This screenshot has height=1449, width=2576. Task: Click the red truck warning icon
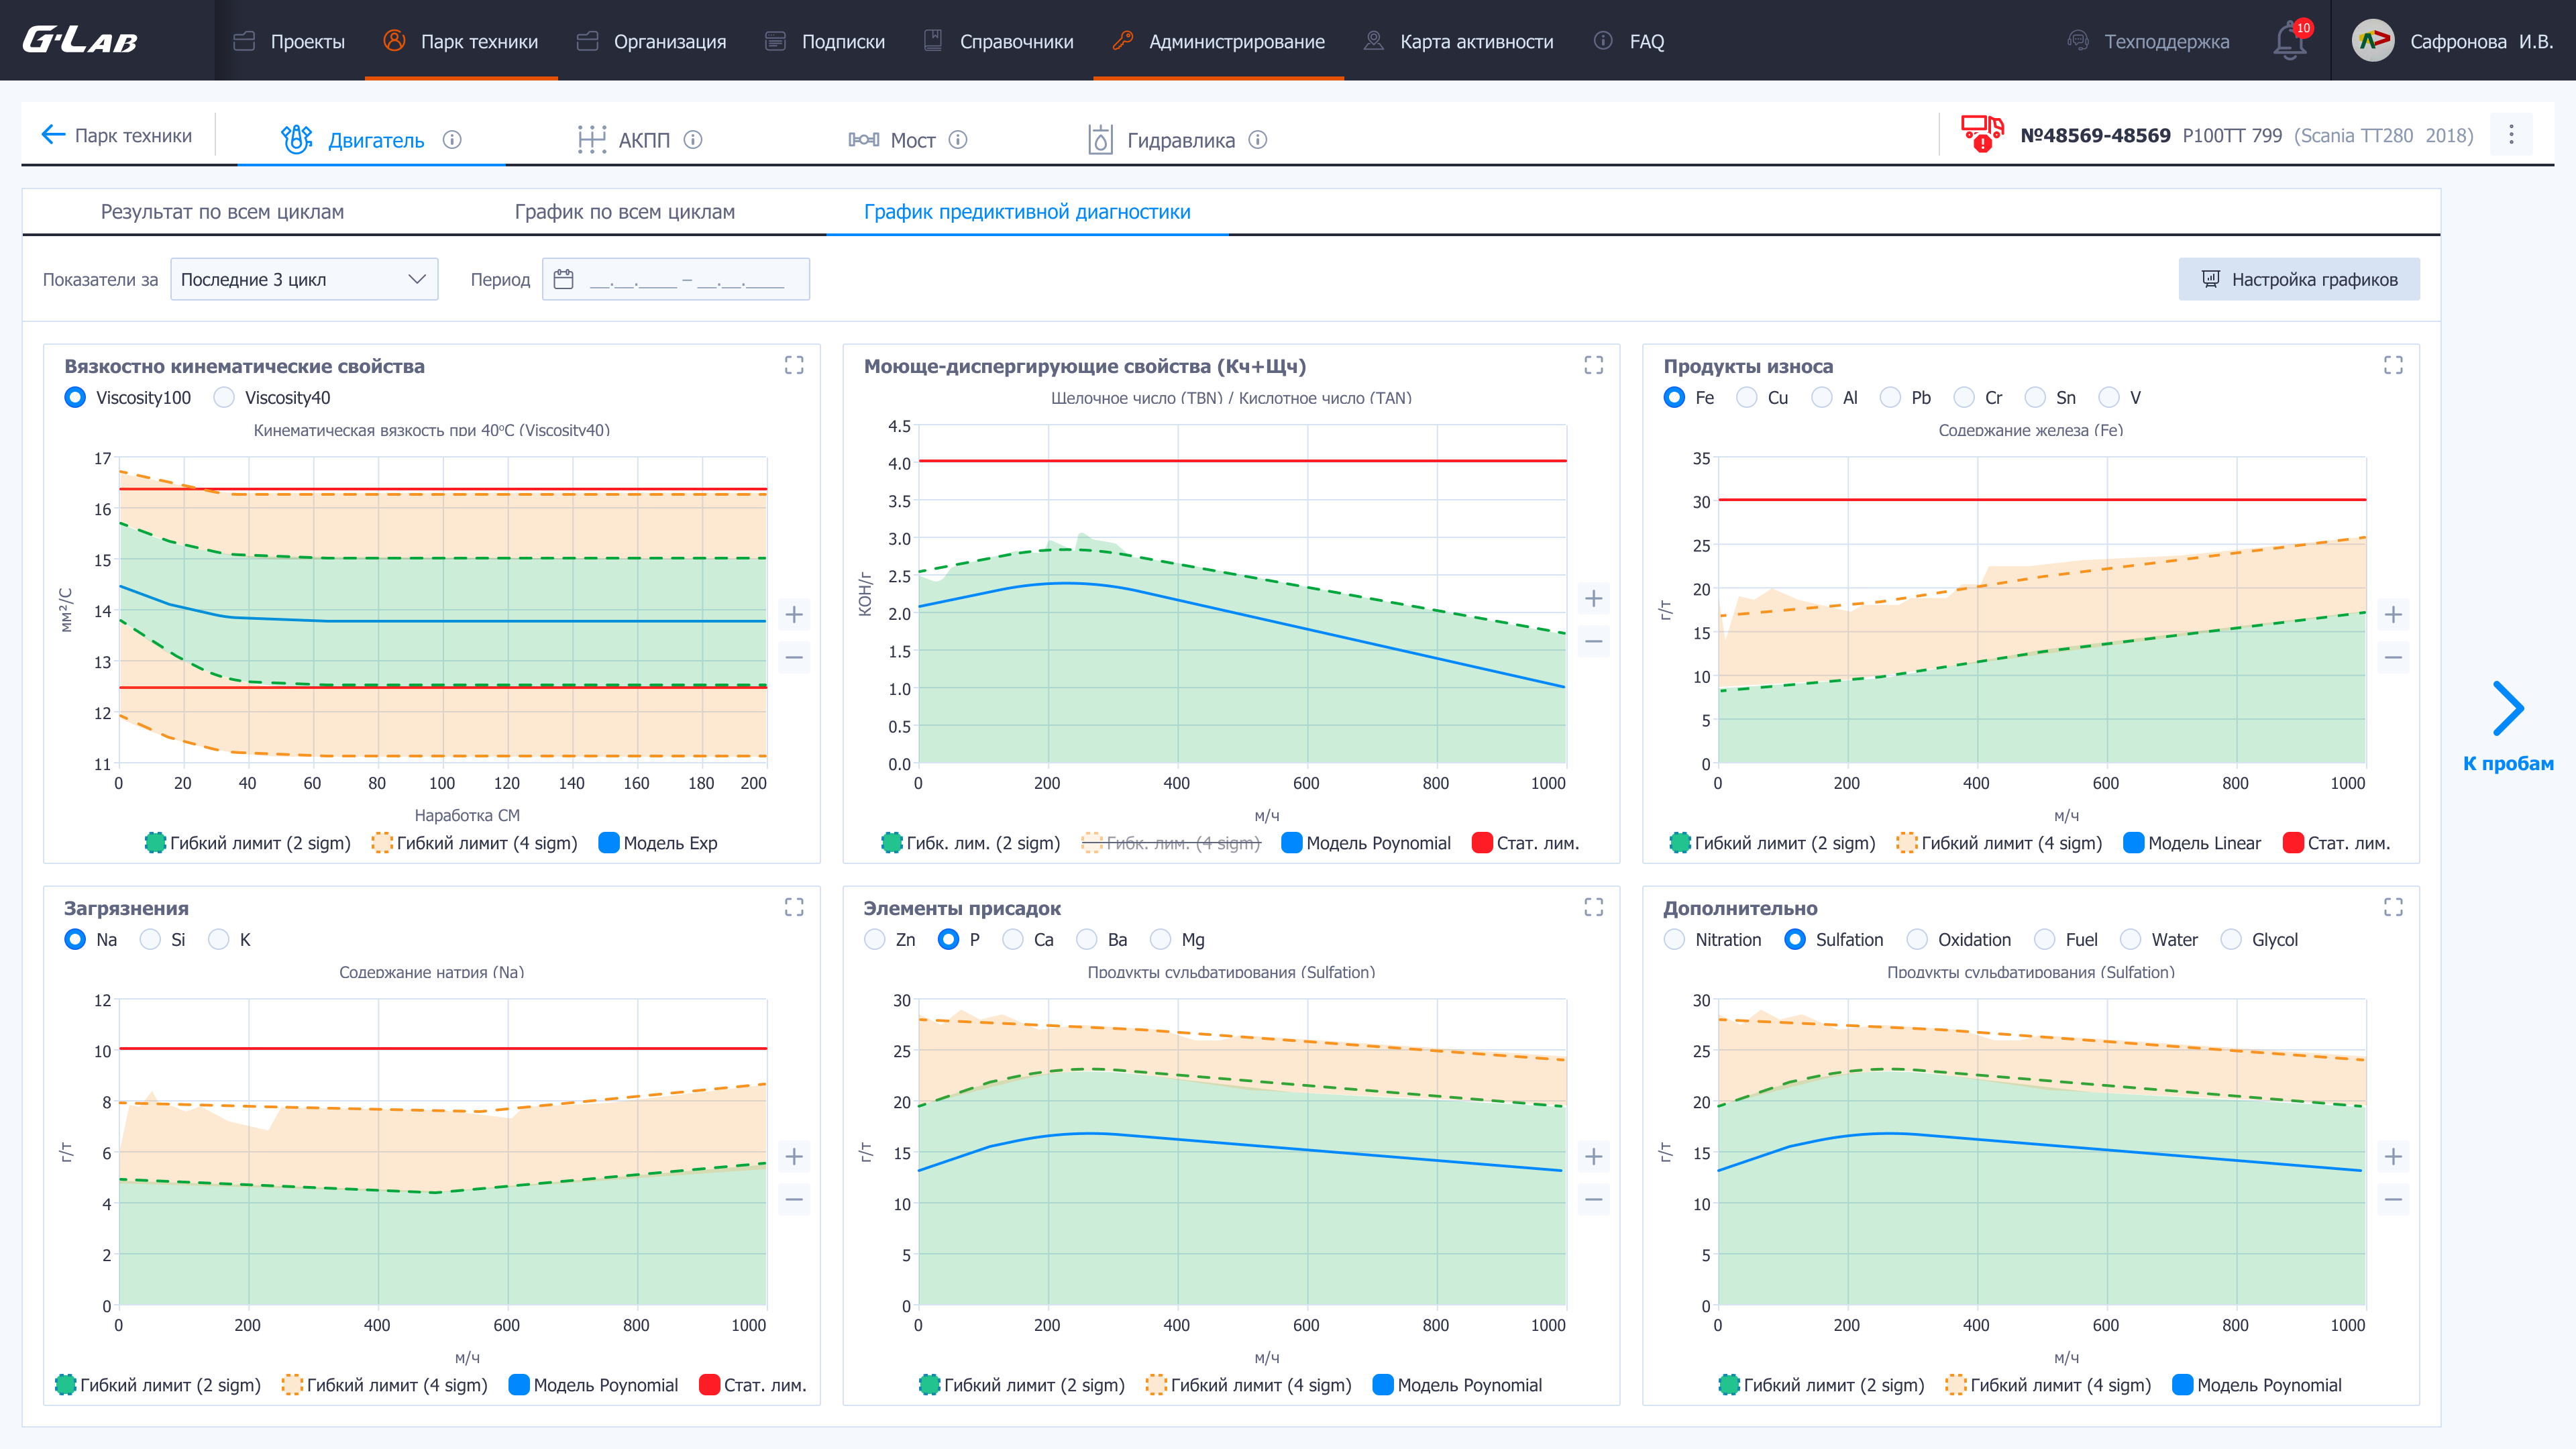(1981, 133)
